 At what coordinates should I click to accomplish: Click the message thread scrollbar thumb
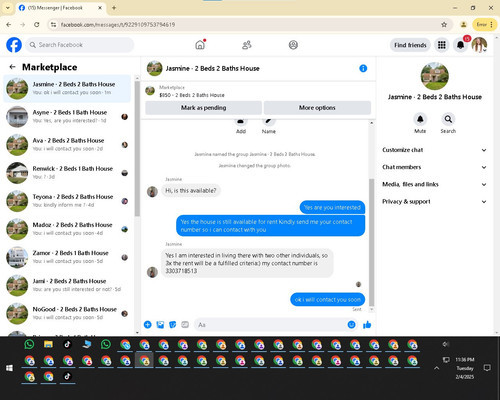click(372, 242)
